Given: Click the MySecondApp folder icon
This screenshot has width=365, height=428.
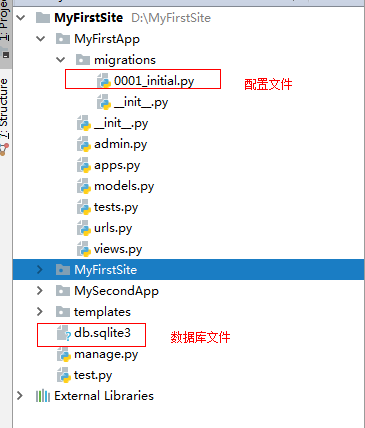Looking at the screenshot, I should [63, 290].
